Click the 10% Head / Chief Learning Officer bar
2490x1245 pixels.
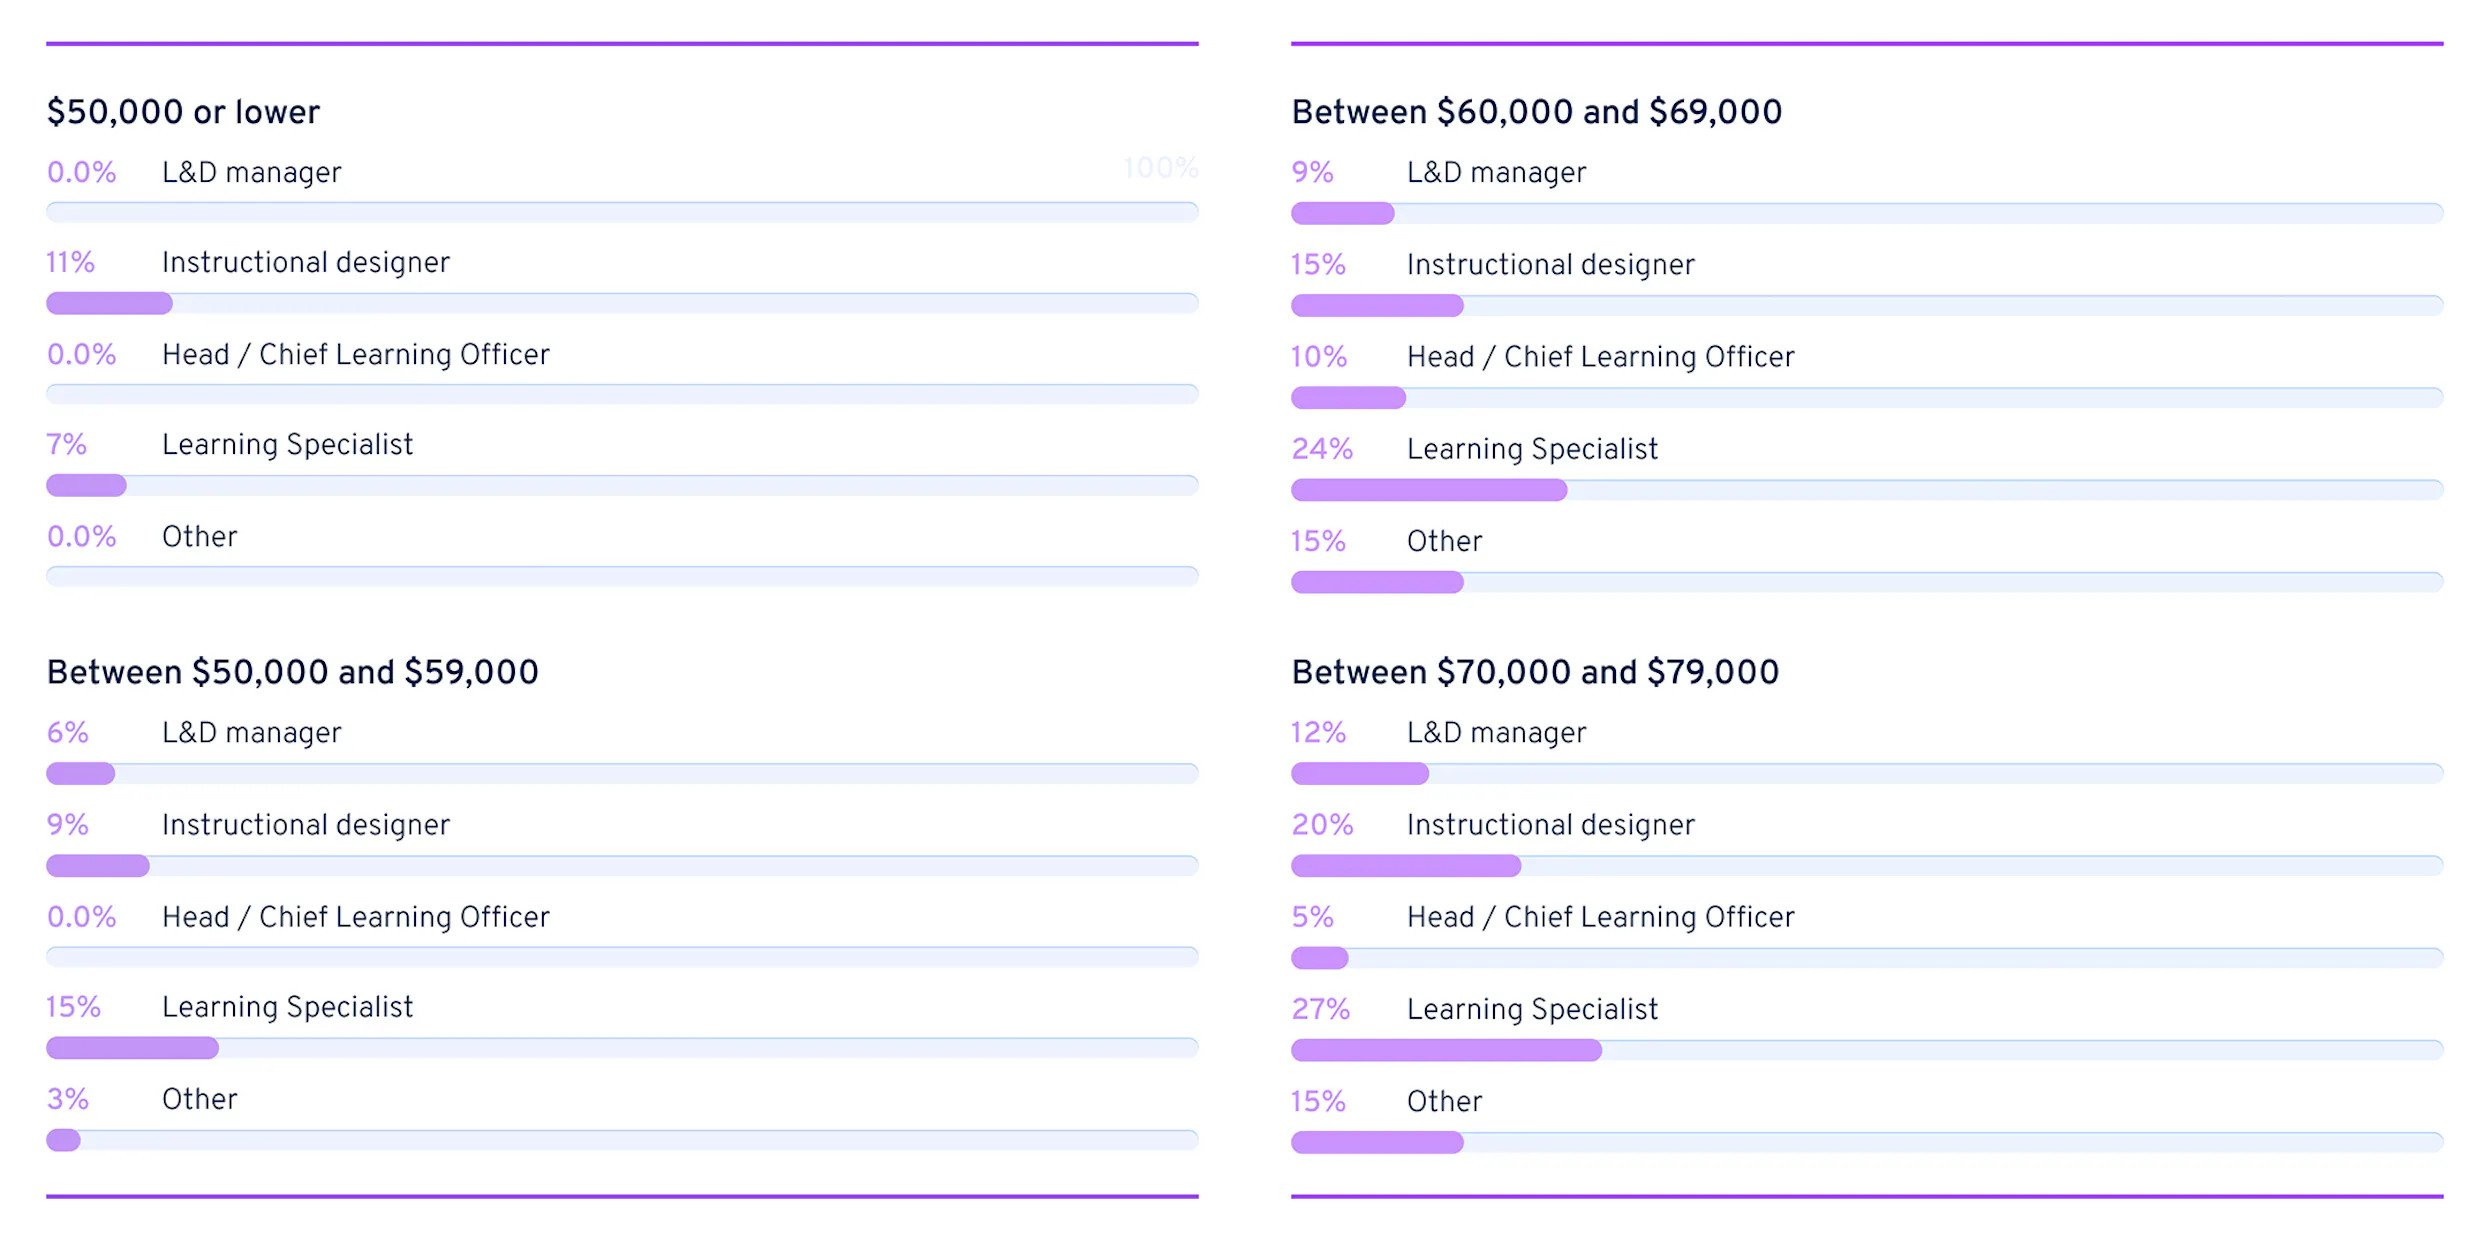tap(1867, 398)
